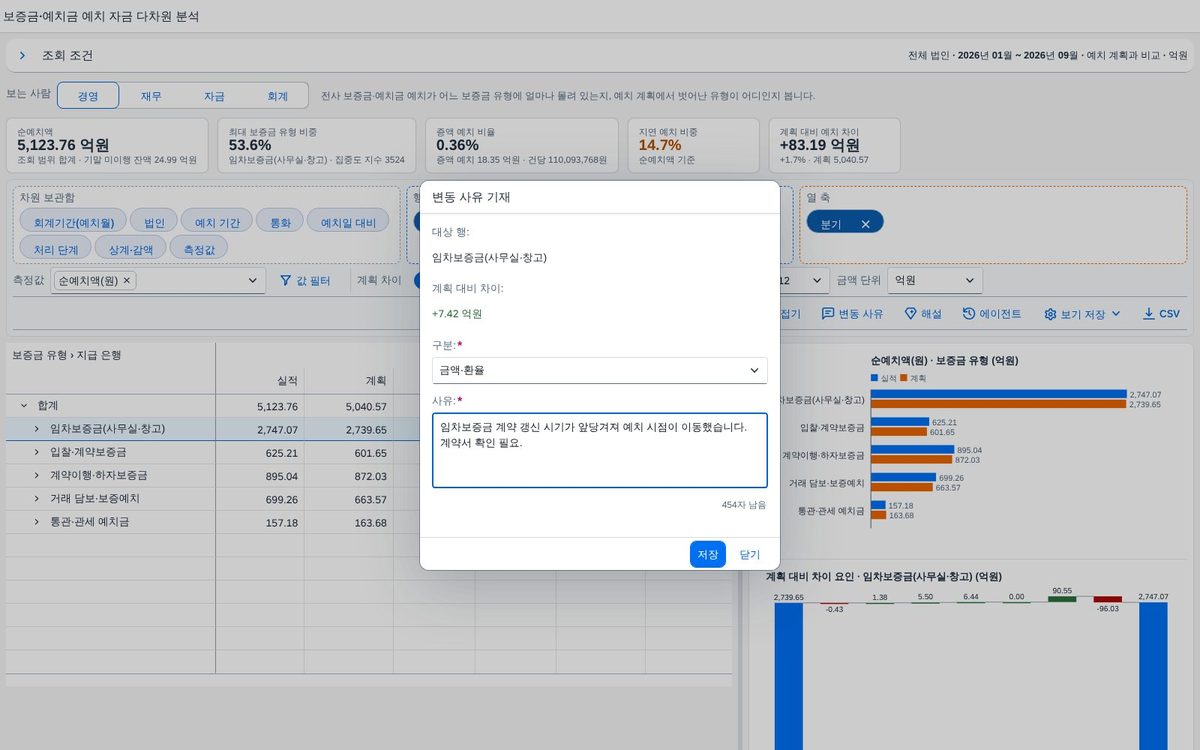Close the dialog with 닫기
The height and width of the screenshot is (750, 1200).
pos(750,554)
